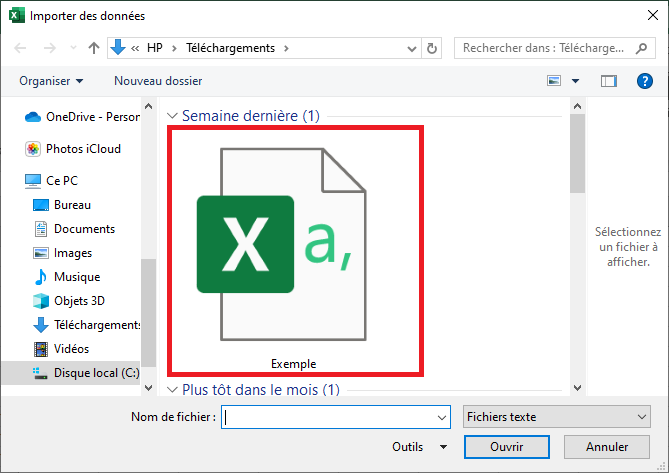Click the search magnifier icon
This screenshot has height=473, width=669.
641,48
